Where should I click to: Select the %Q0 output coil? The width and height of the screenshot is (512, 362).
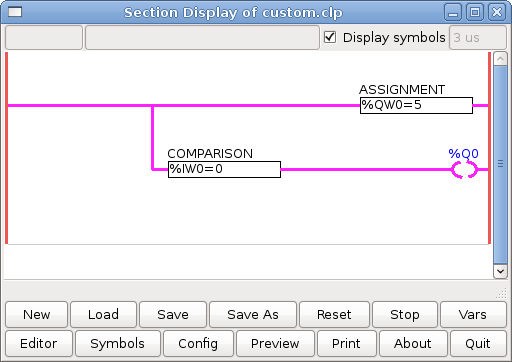[464, 170]
